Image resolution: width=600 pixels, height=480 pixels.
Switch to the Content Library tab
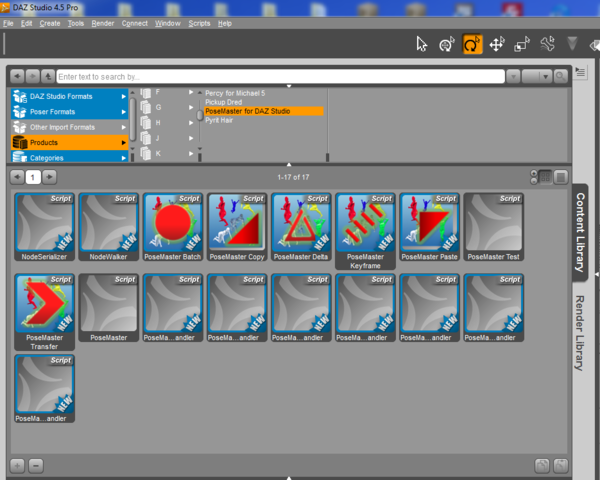580,232
